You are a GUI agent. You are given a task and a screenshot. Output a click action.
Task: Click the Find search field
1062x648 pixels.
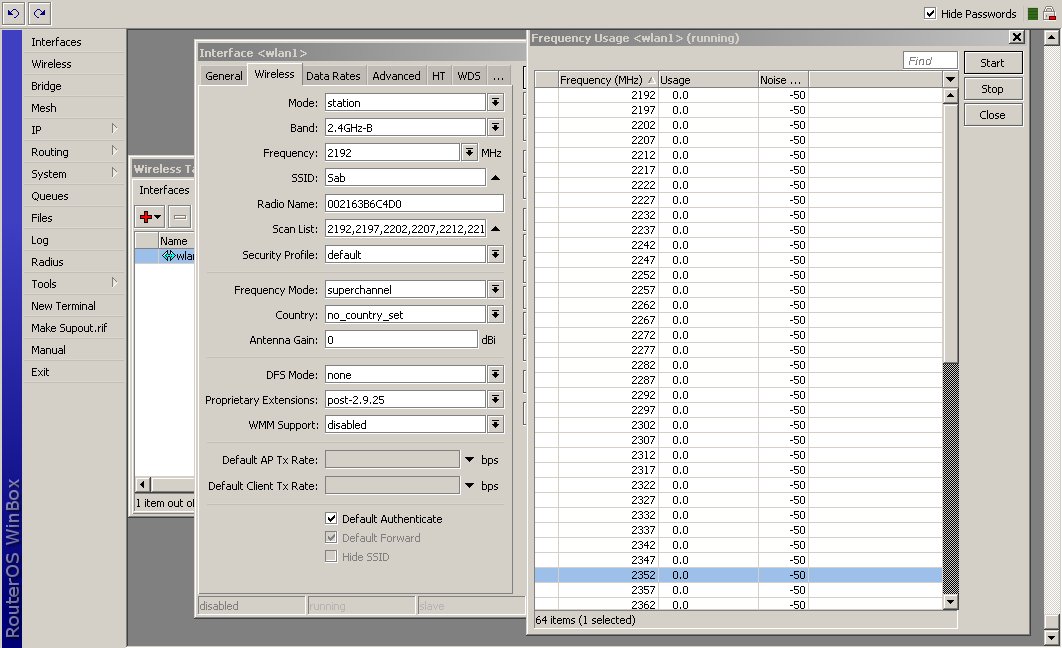point(930,61)
